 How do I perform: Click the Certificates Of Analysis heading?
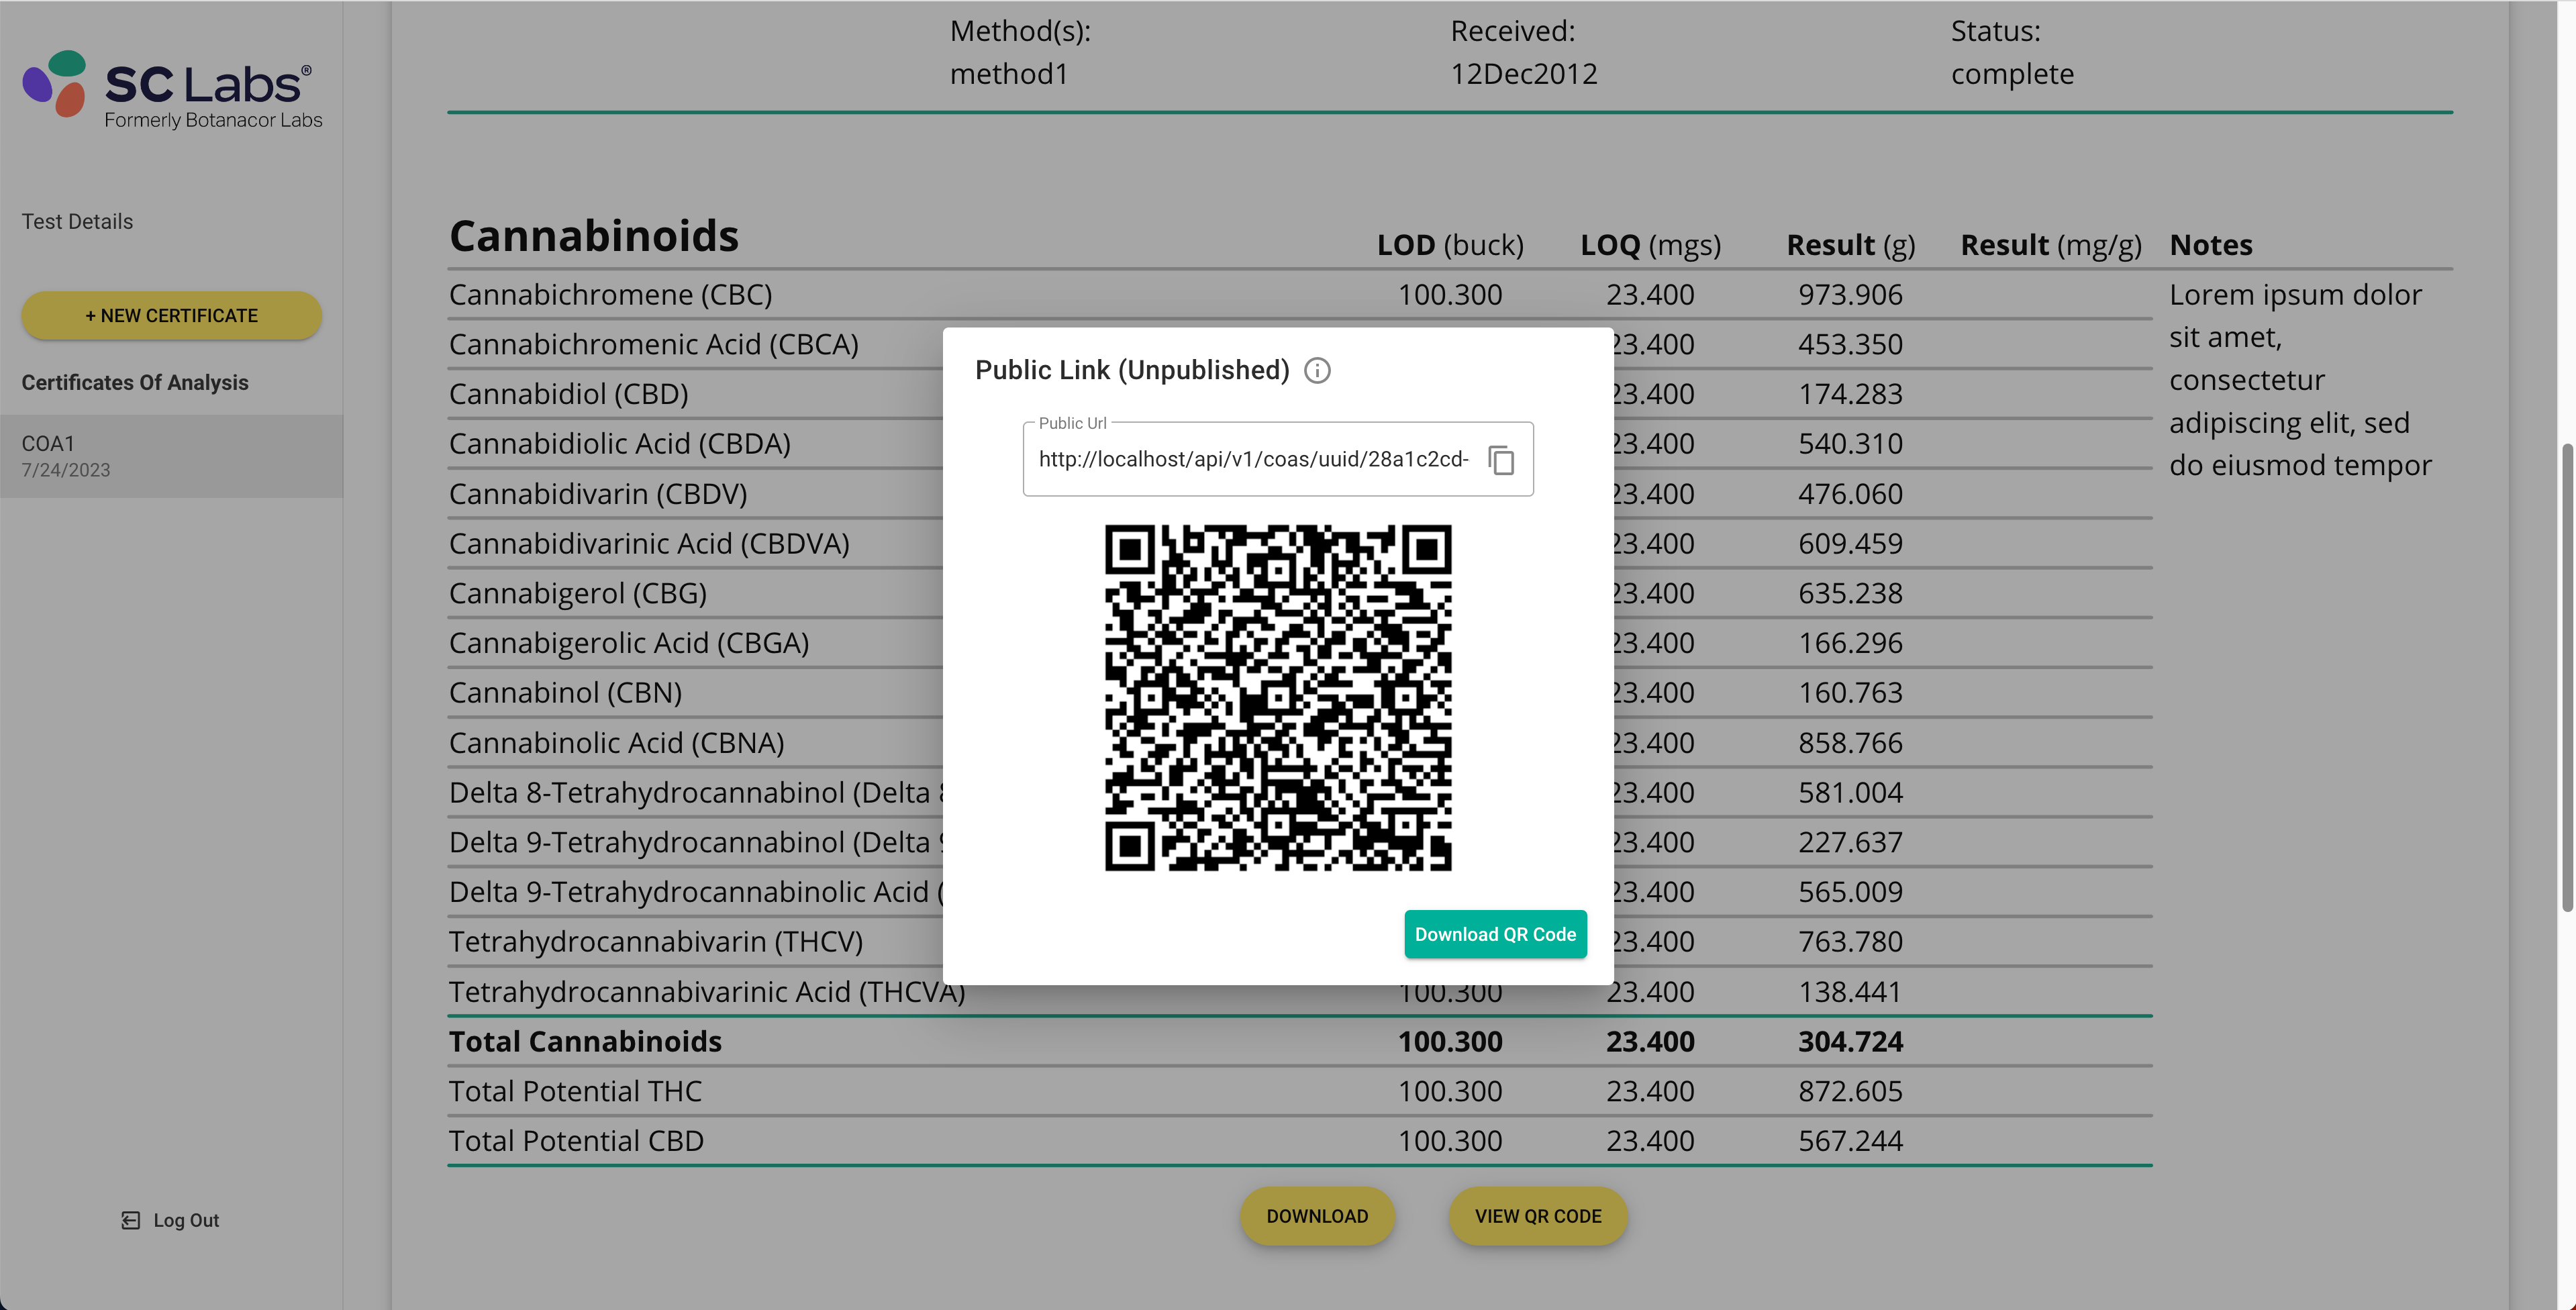(x=135, y=383)
